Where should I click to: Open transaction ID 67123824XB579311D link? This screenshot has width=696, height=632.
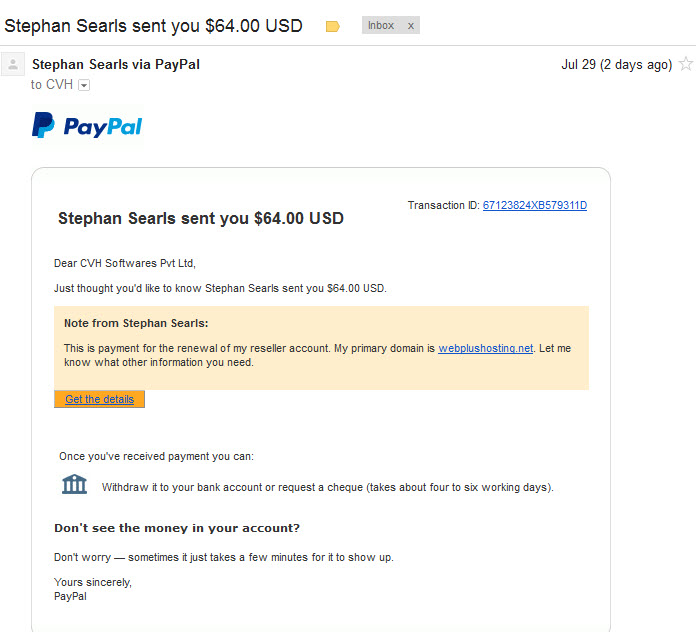pyautogui.click(x=535, y=205)
